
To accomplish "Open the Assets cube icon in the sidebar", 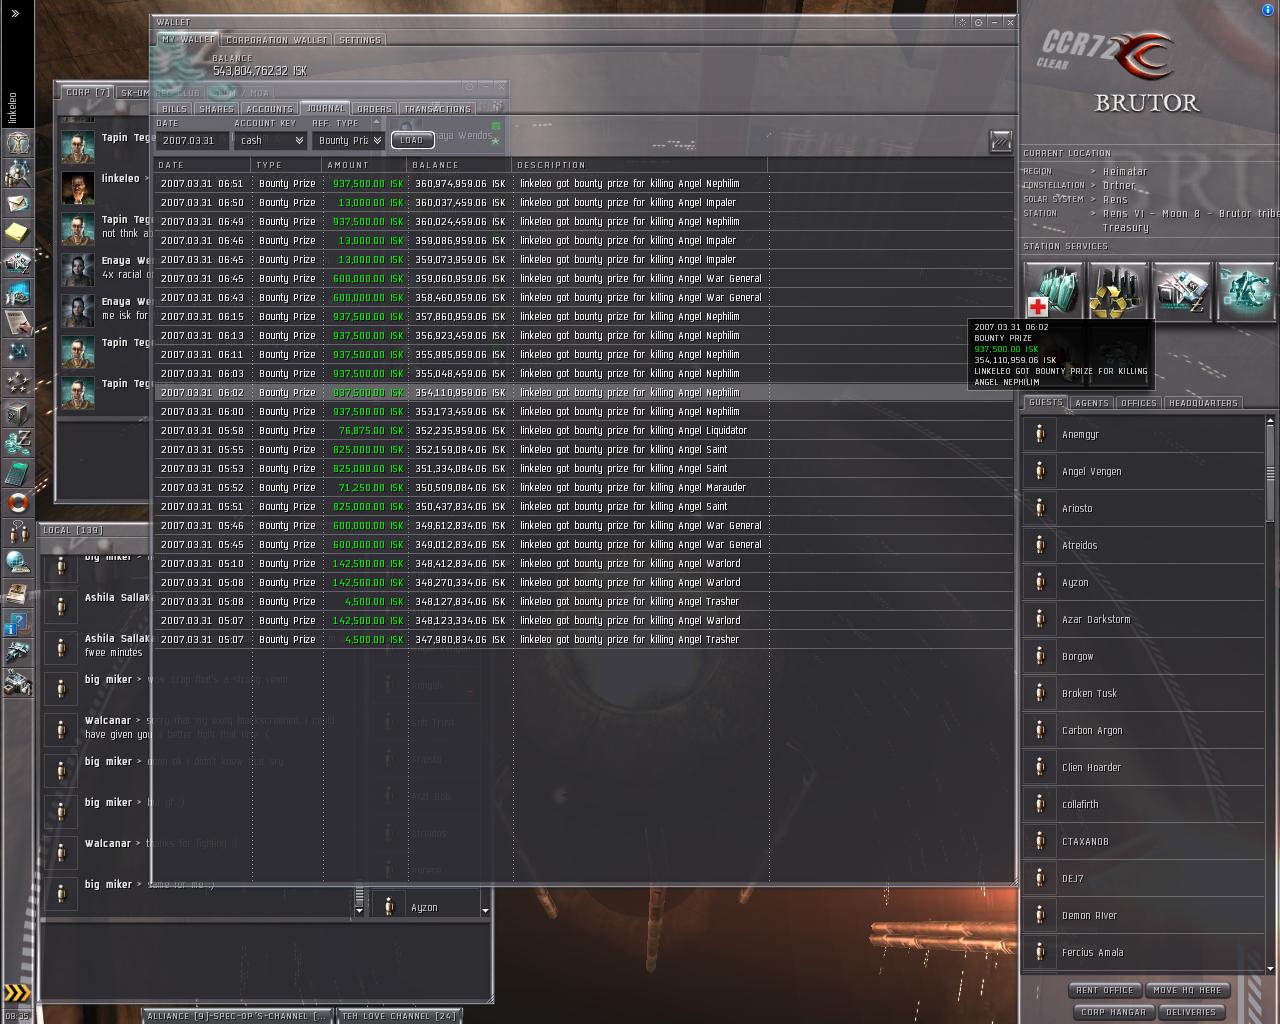I will [17, 412].
